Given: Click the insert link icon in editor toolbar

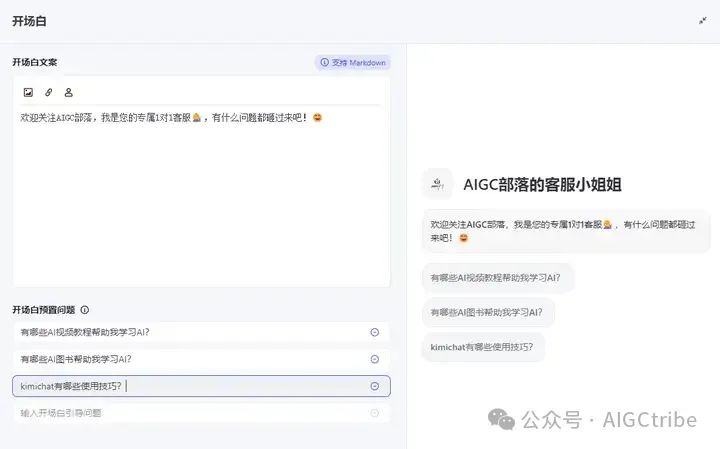Looking at the screenshot, I should [48, 92].
